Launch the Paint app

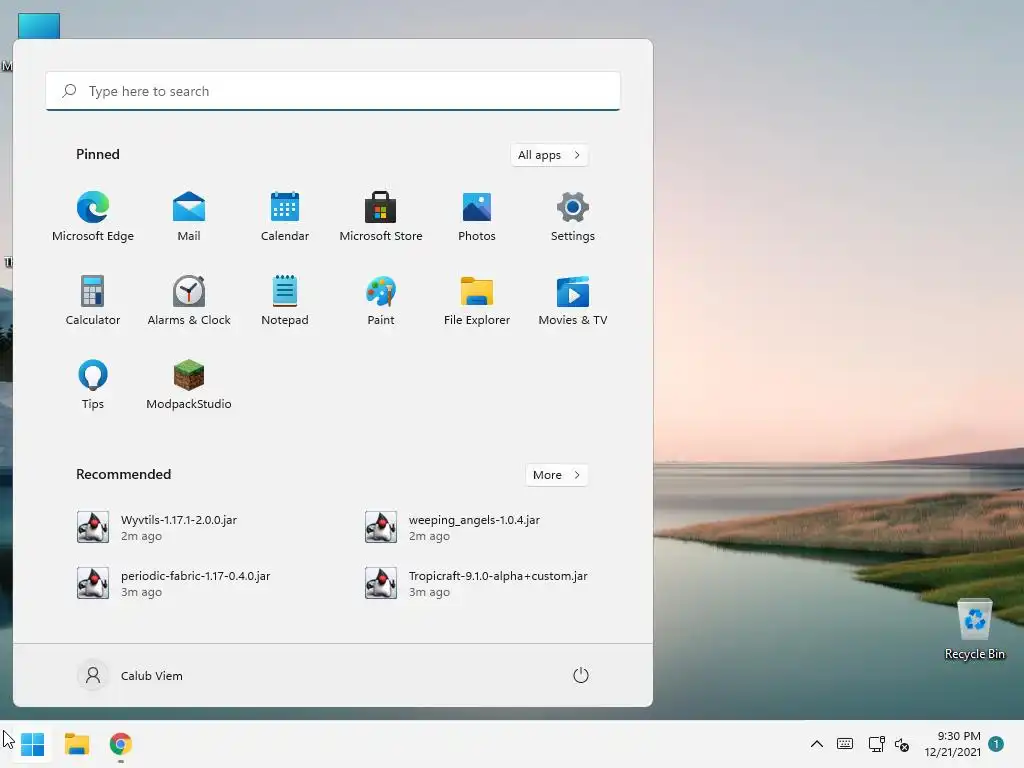click(381, 300)
